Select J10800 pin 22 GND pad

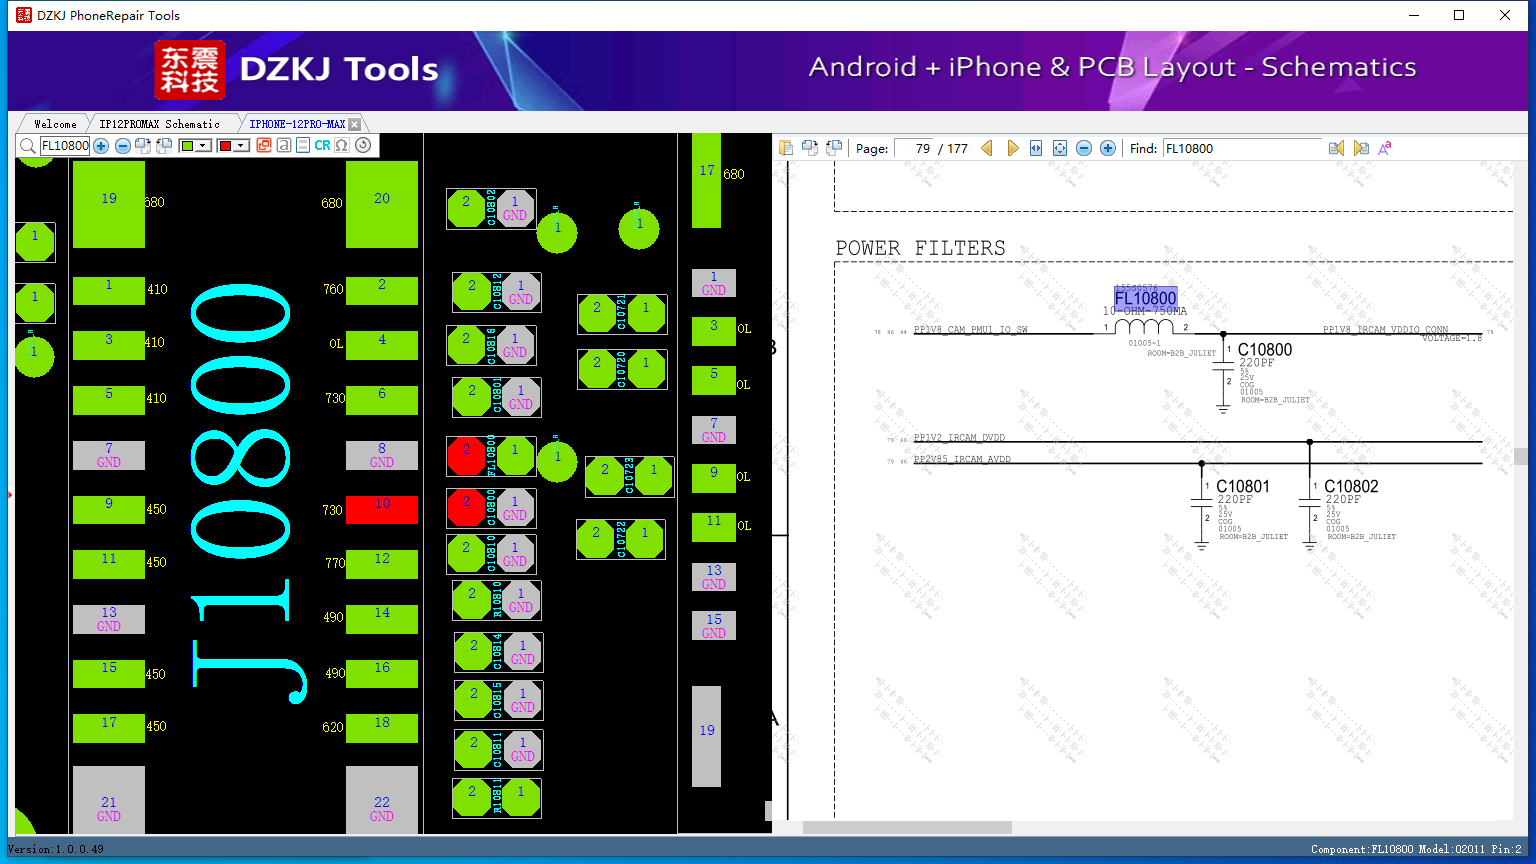tap(382, 800)
